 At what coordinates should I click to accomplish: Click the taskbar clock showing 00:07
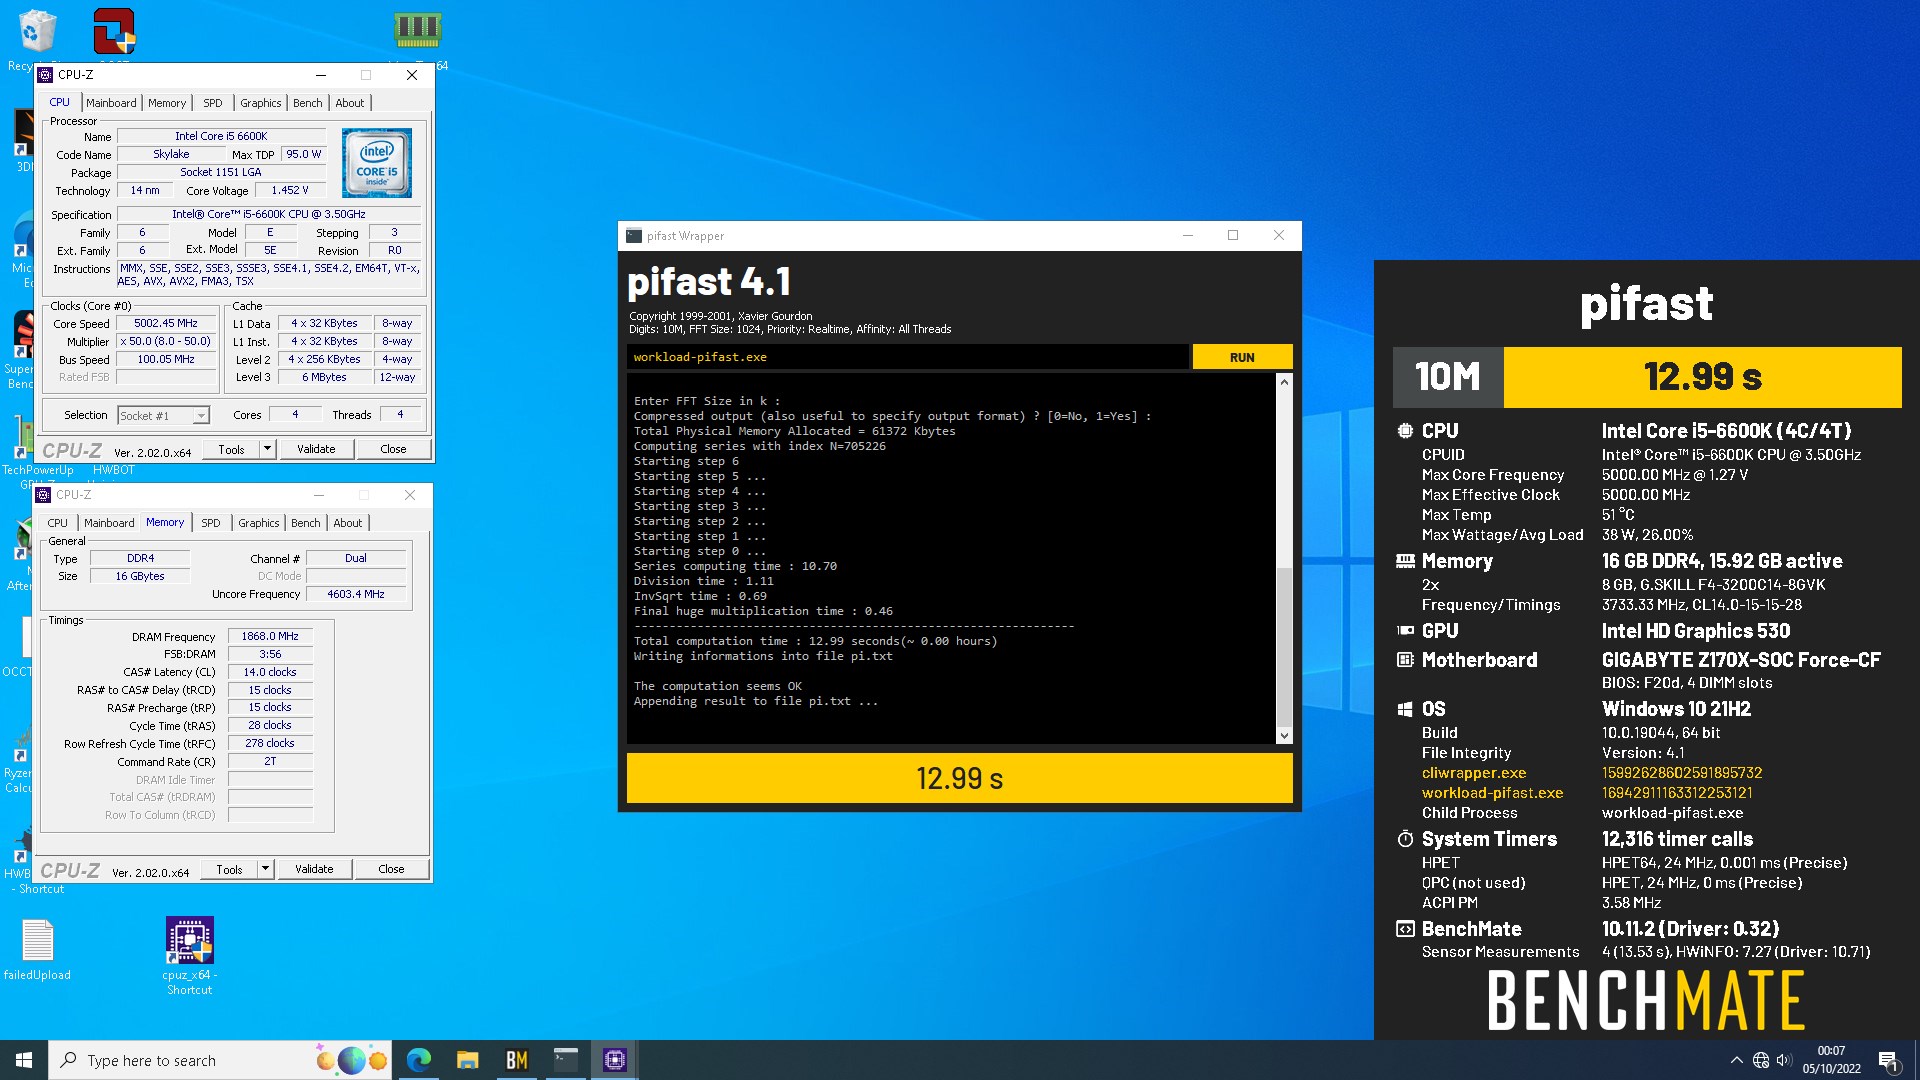click(1831, 1060)
